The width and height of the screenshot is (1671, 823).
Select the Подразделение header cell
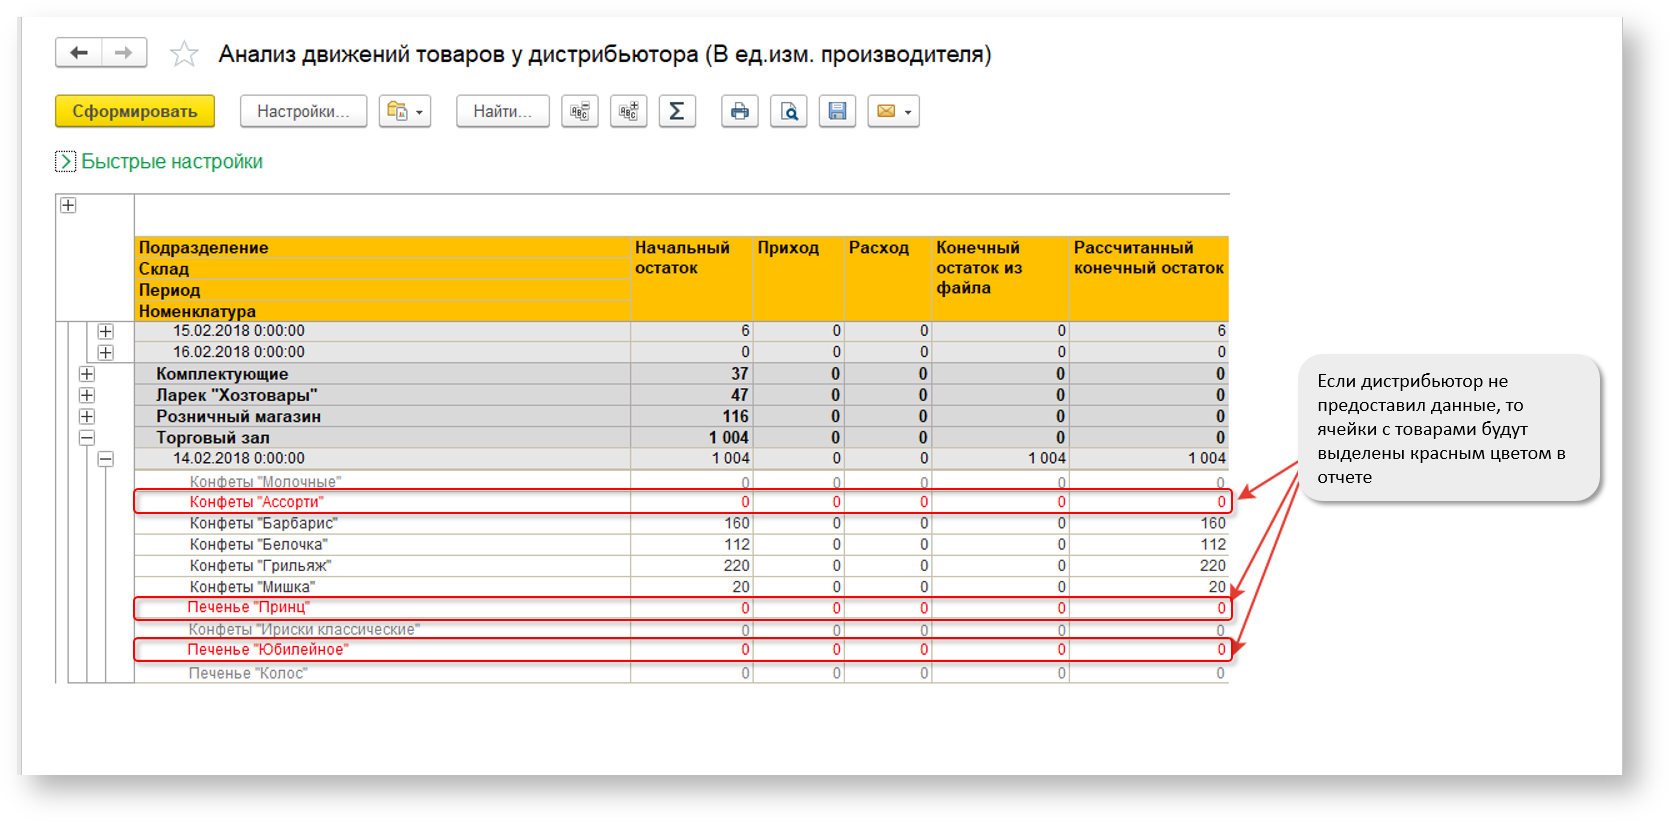pos(383,248)
